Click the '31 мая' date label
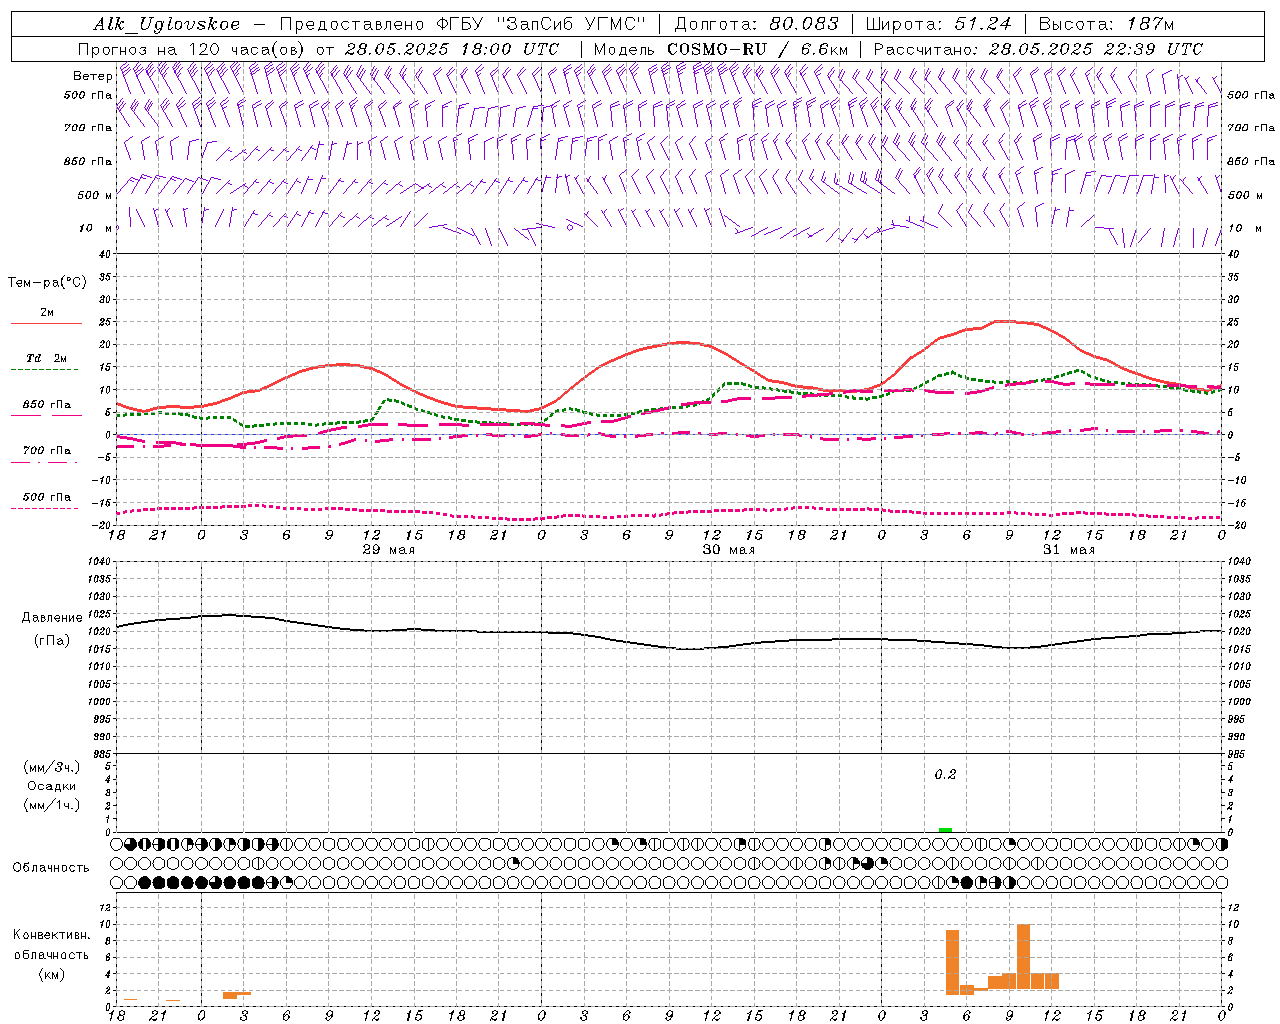Screen dimensions: 1280x1024 [1069, 550]
